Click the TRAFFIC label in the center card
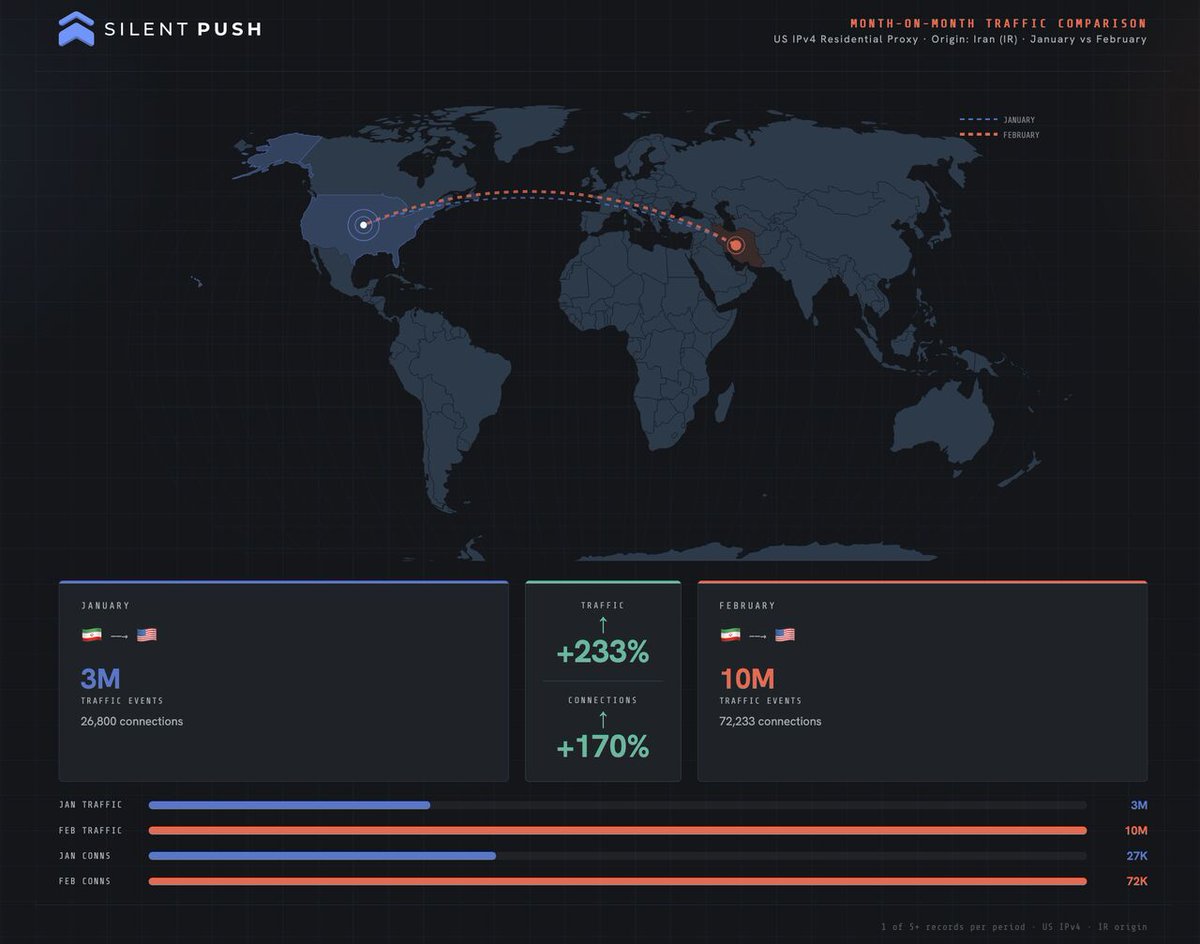The width and height of the screenshot is (1200, 944). pyautogui.click(x=603, y=606)
